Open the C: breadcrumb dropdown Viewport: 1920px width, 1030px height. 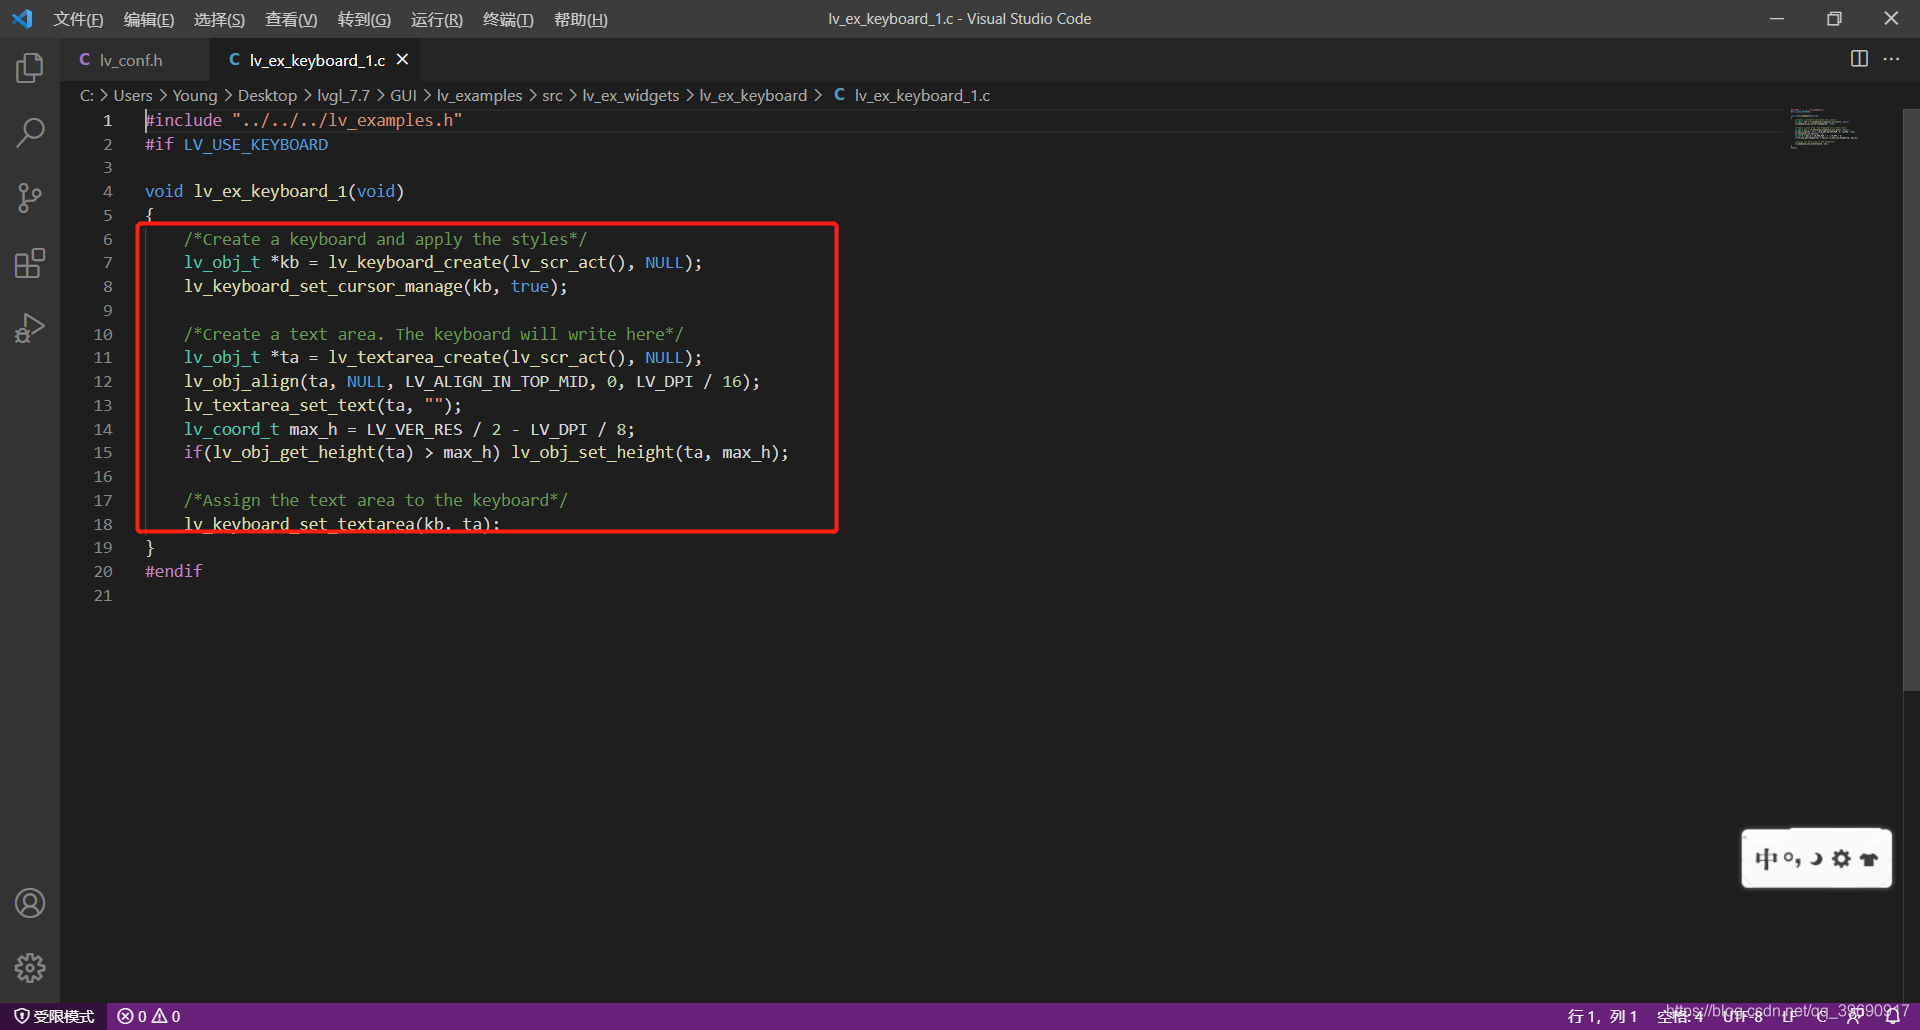[87, 95]
